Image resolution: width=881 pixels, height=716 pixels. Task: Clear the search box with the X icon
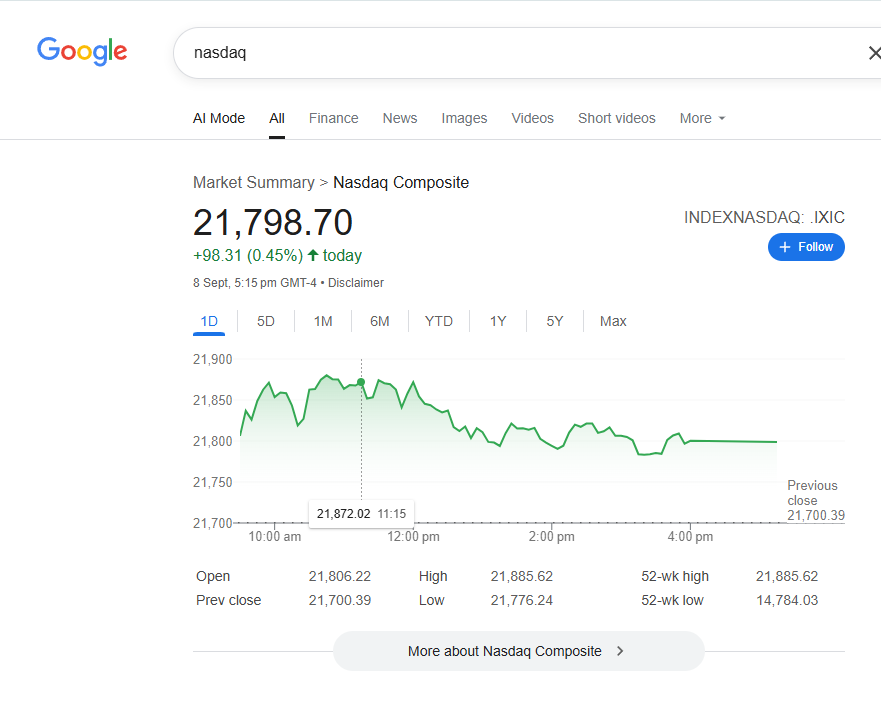pyautogui.click(x=875, y=52)
